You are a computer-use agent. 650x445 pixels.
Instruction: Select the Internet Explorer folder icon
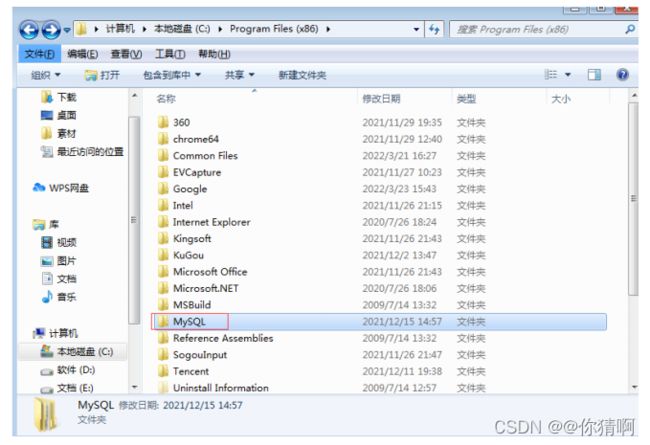coord(163,222)
